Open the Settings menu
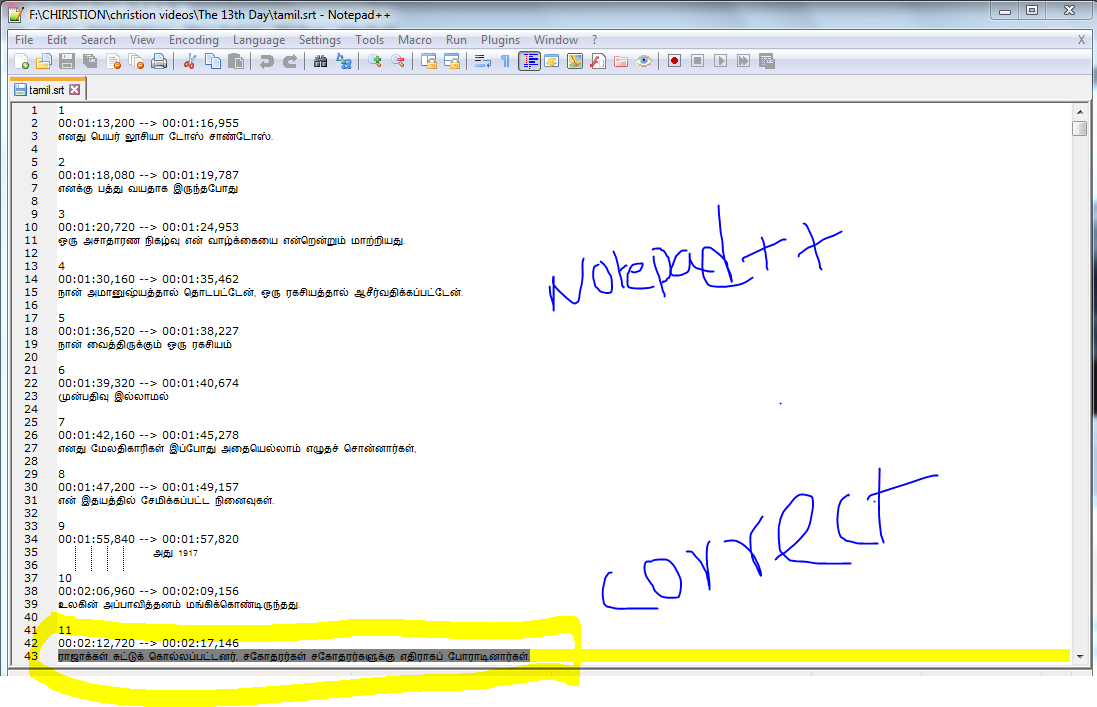 click(320, 40)
